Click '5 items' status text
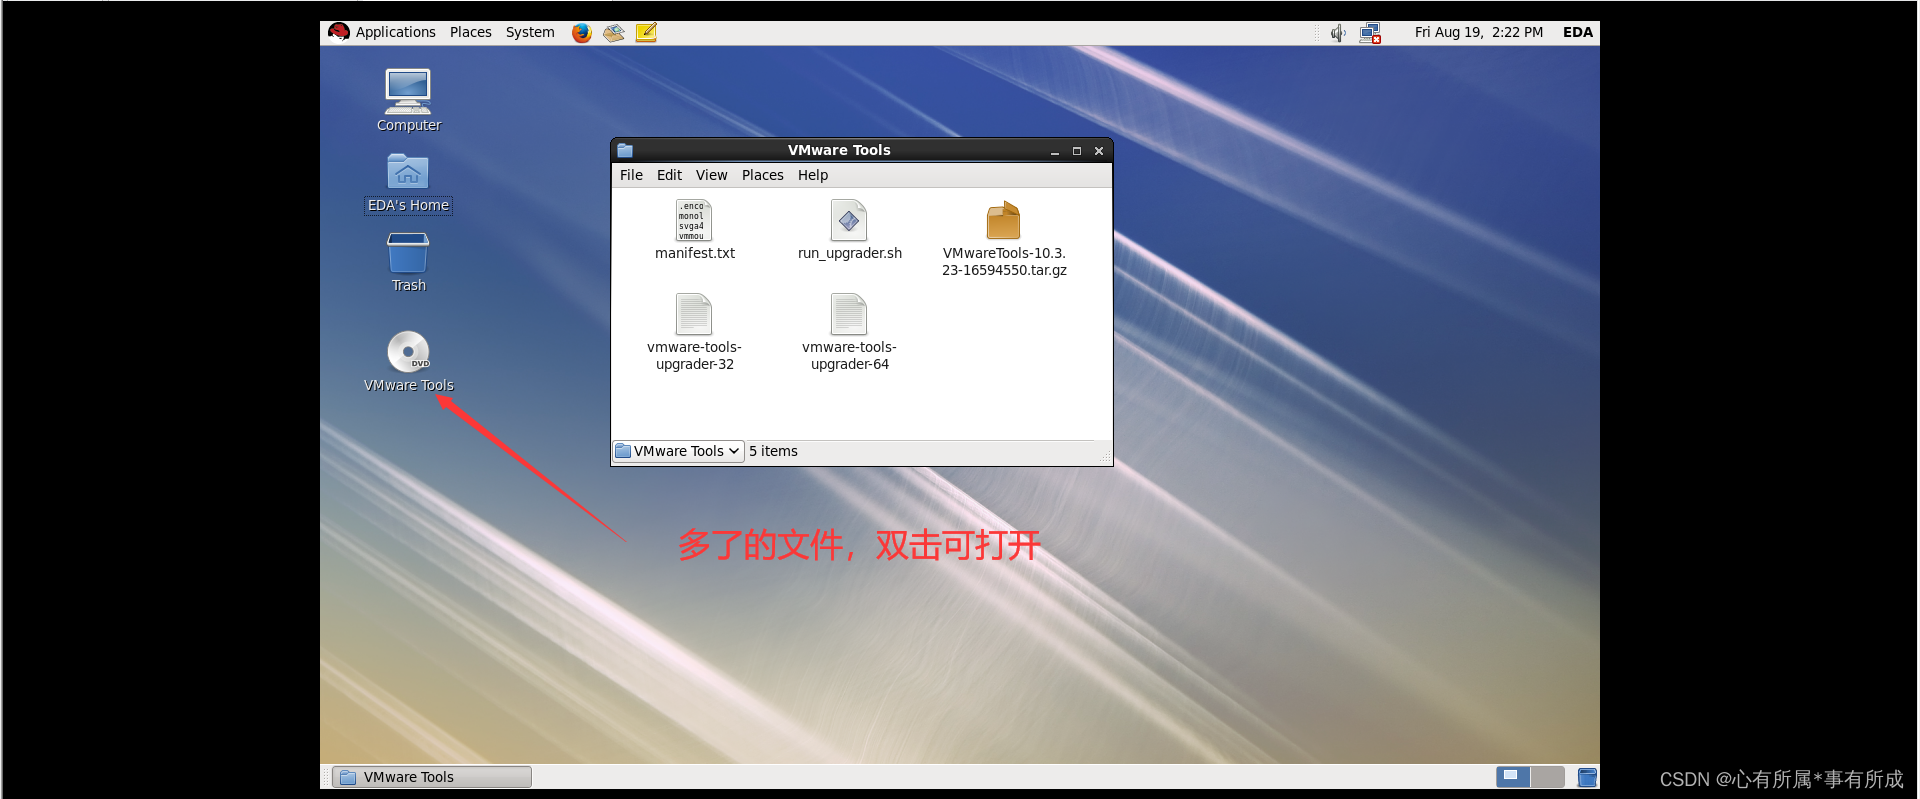 [773, 451]
